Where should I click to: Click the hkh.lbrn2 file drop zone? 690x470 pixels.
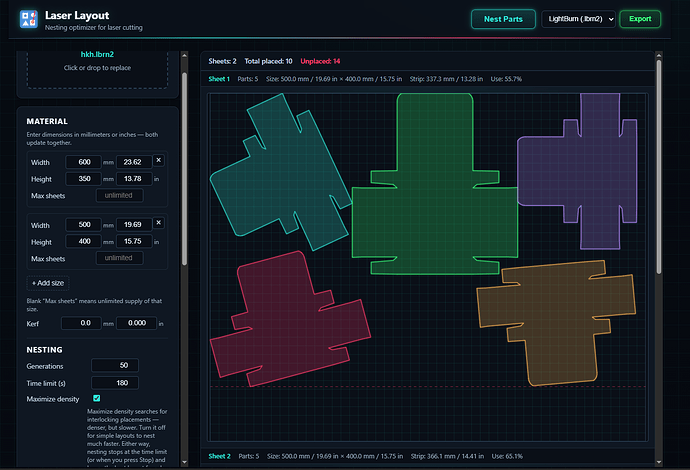click(x=97, y=68)
